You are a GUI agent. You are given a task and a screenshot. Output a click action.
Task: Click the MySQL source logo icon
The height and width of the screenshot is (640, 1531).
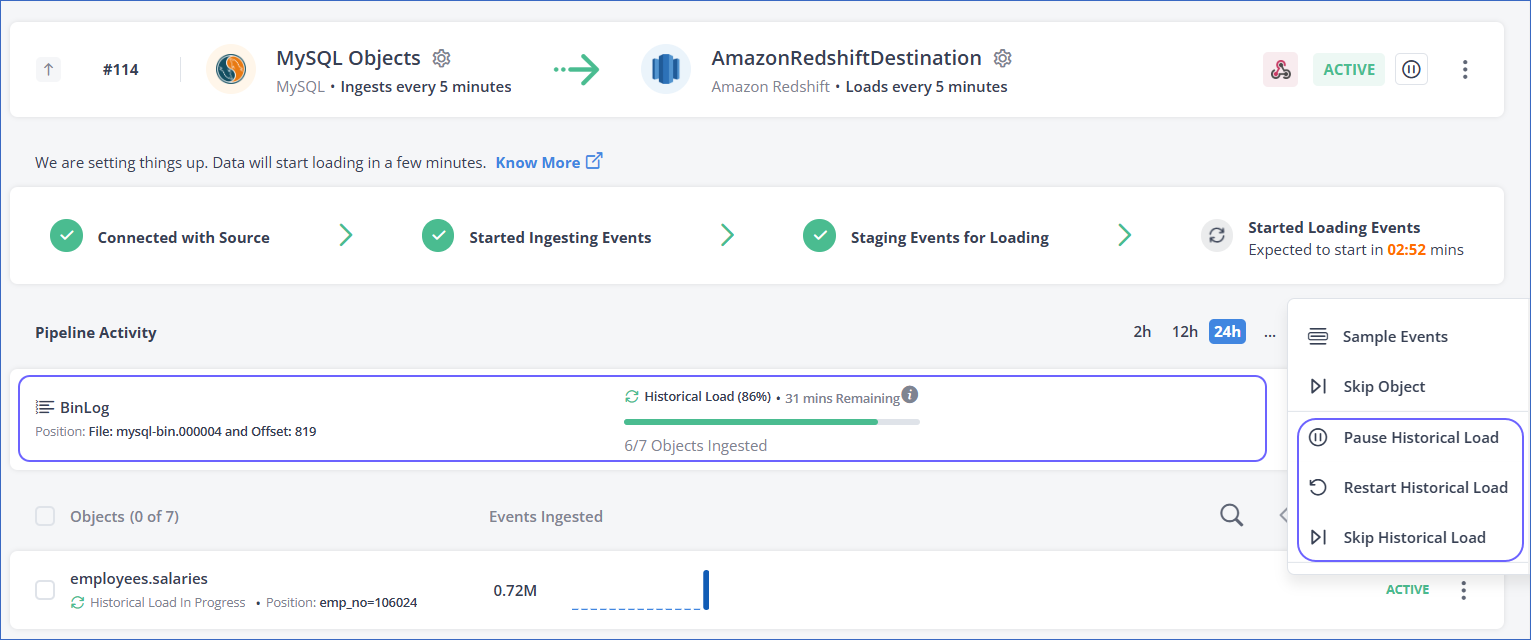click(231, 70)
